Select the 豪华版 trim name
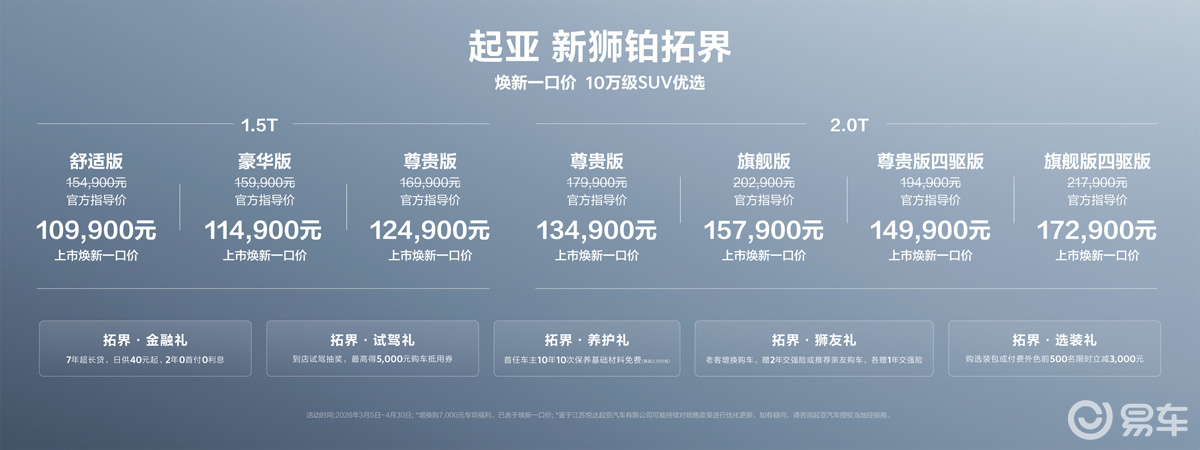 [264, 161]
